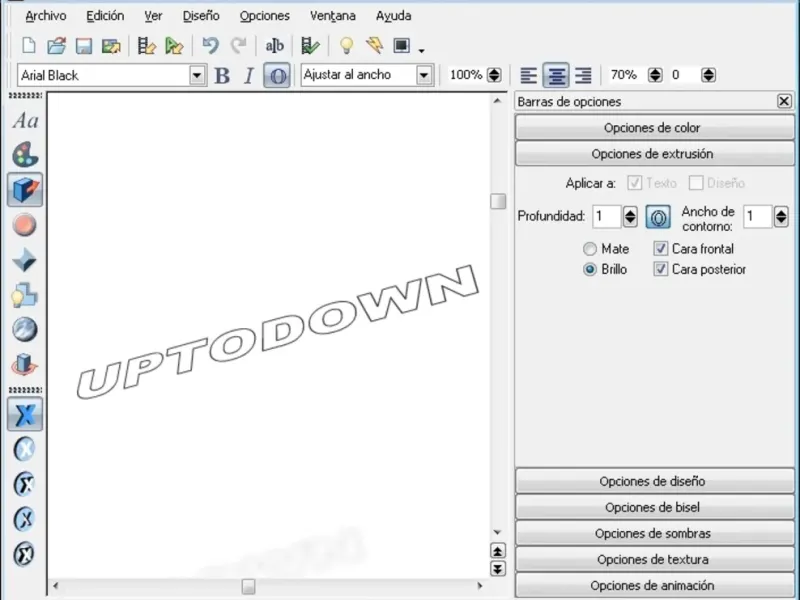Screen dimensions: 800x600
Task: Click the vertical scrollbar thumb of canvas
Action: 498,201
